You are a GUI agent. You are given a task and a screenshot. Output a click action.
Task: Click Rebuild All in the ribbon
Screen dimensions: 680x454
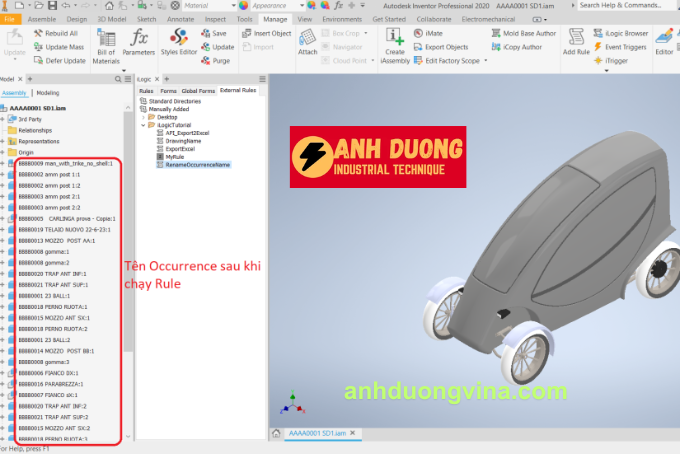pyautogui.click(x=60, y=33)
